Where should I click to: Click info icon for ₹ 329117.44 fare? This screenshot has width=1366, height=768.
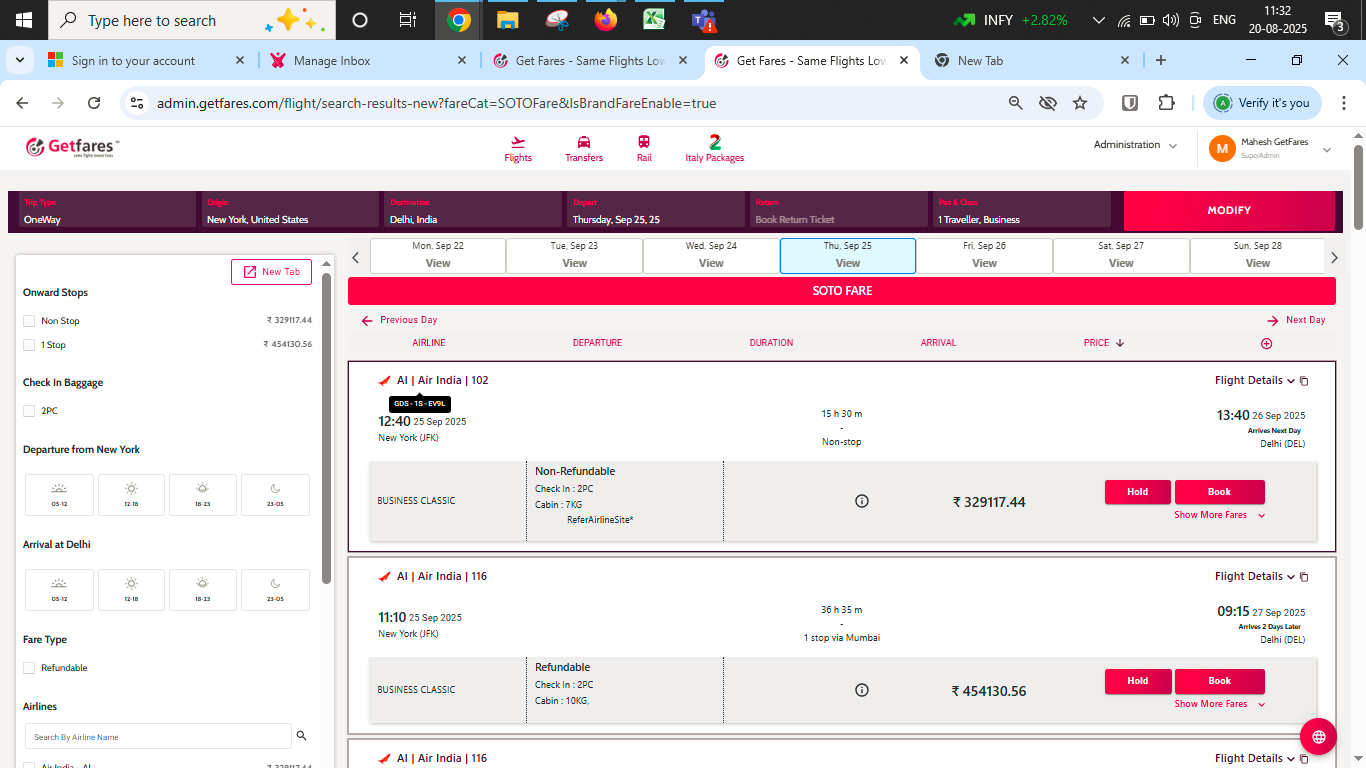[x=862, y=501]
